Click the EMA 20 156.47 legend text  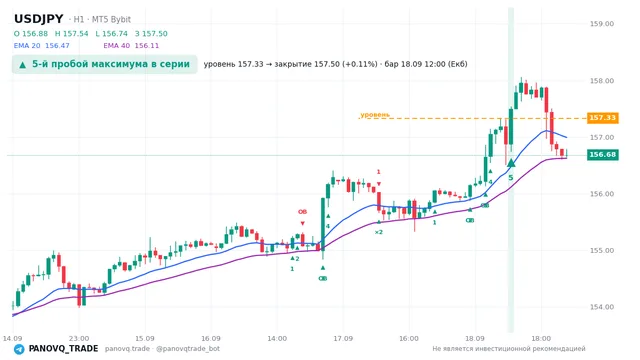(x=42, y=46)
